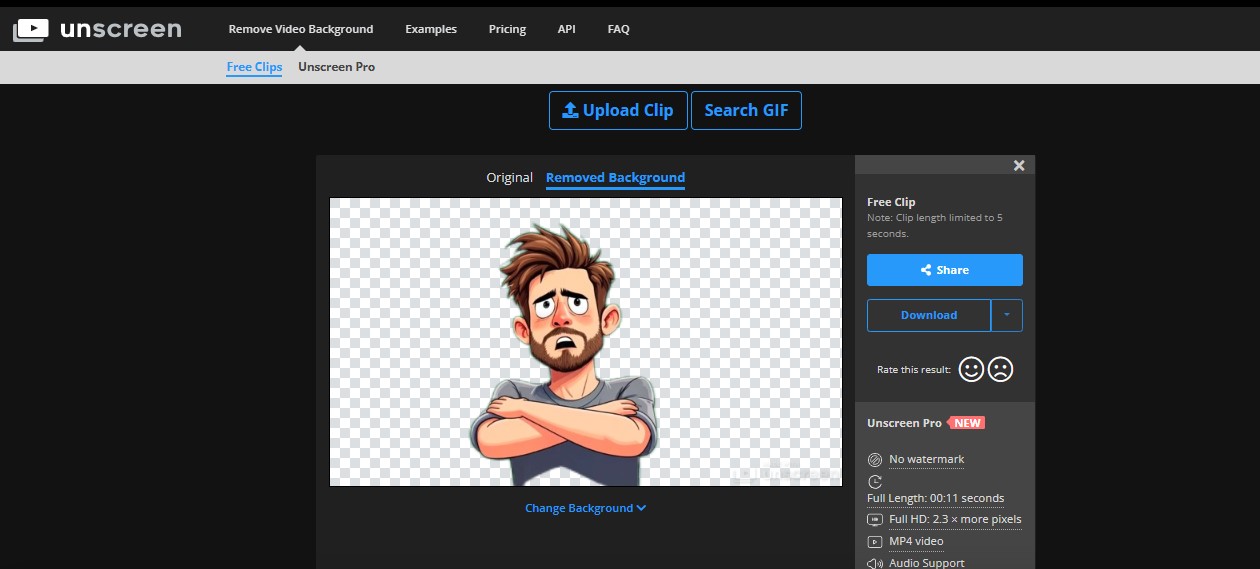Share the processed clip

945,270
